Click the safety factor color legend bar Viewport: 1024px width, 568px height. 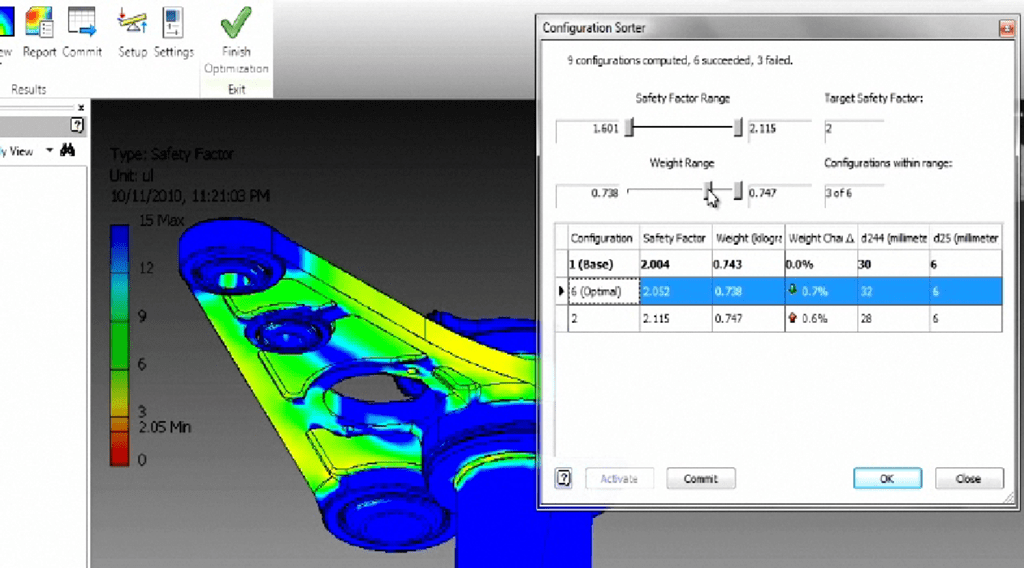coord(120,345)
